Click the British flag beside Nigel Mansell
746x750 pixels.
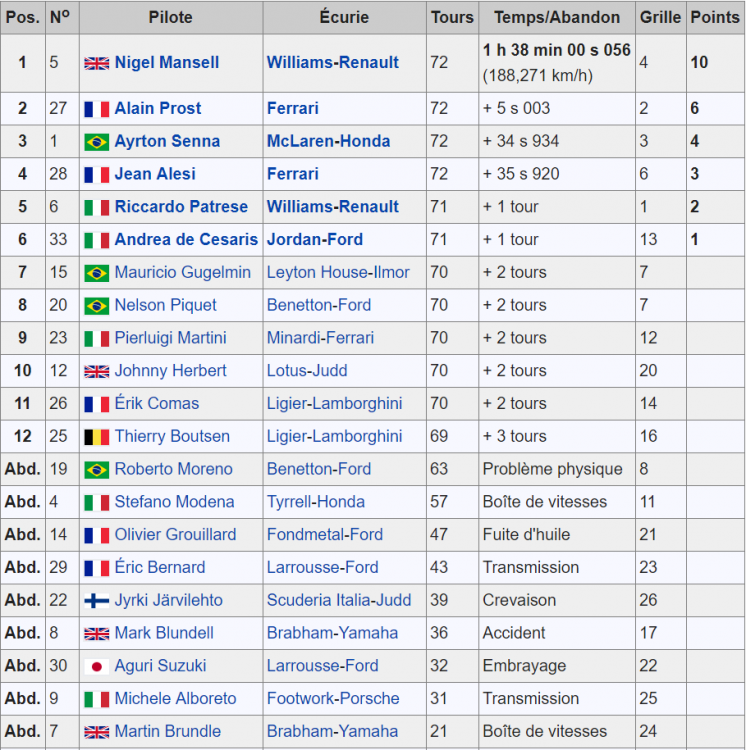coord(97,63)
